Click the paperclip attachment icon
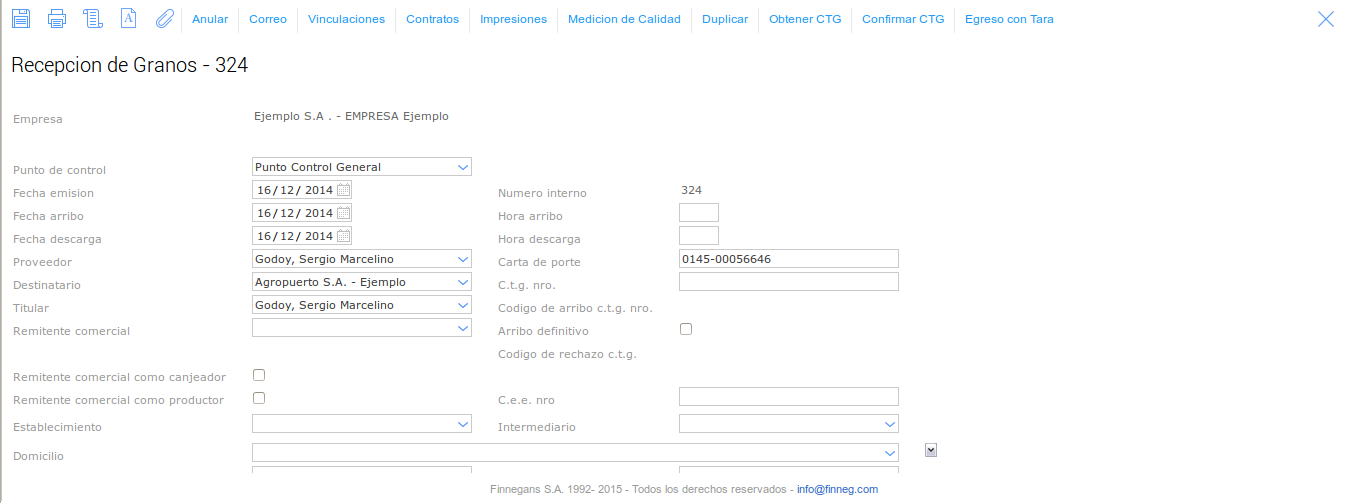The width and height of the screenshot is (1348, 503). point(165,19)
